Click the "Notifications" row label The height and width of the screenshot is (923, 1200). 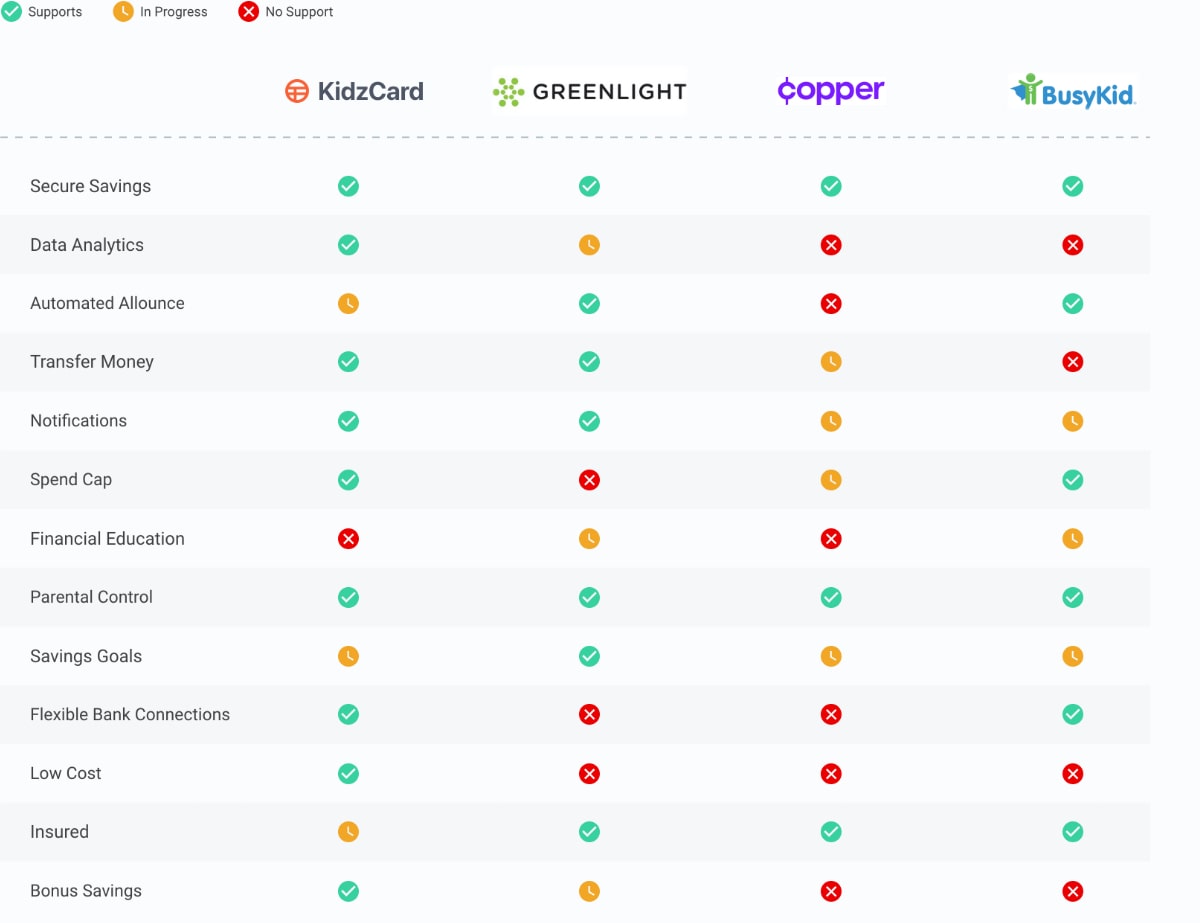(78, 421)
